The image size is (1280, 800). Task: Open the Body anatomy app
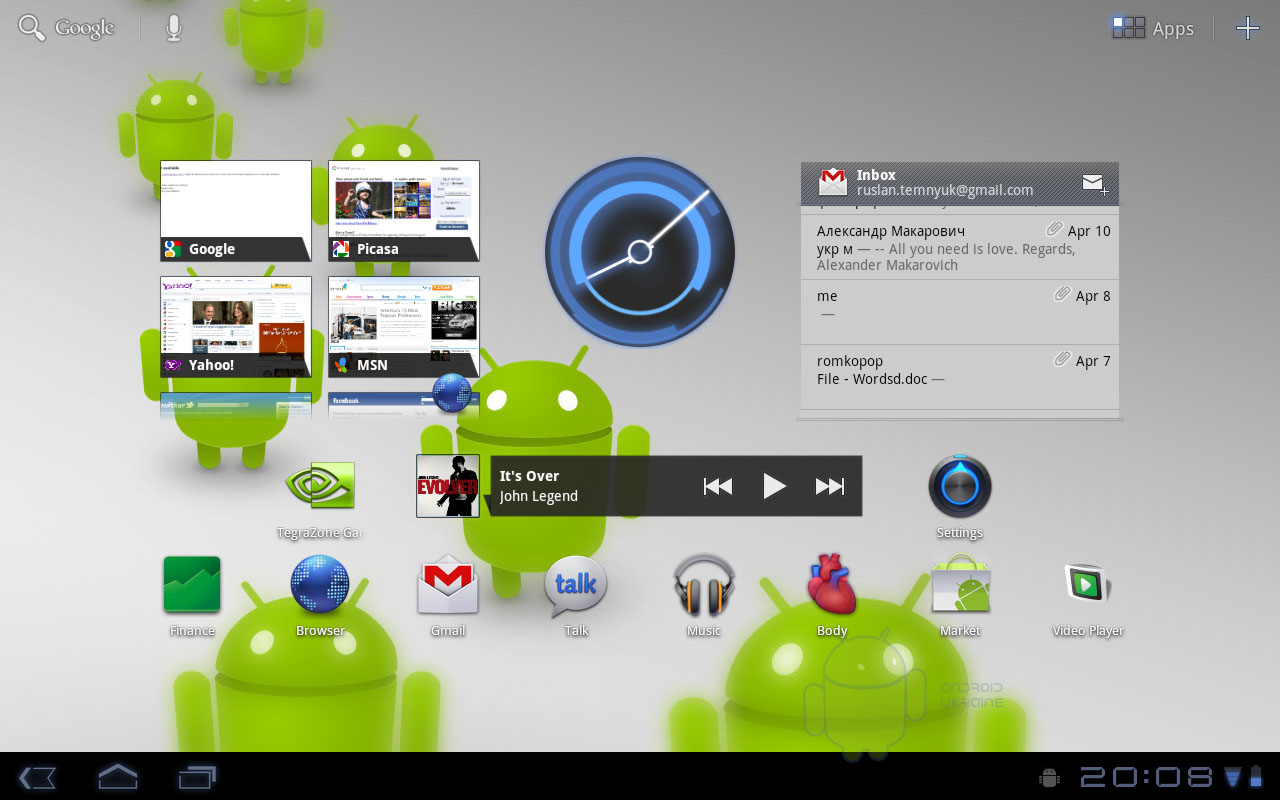[832, 596]
